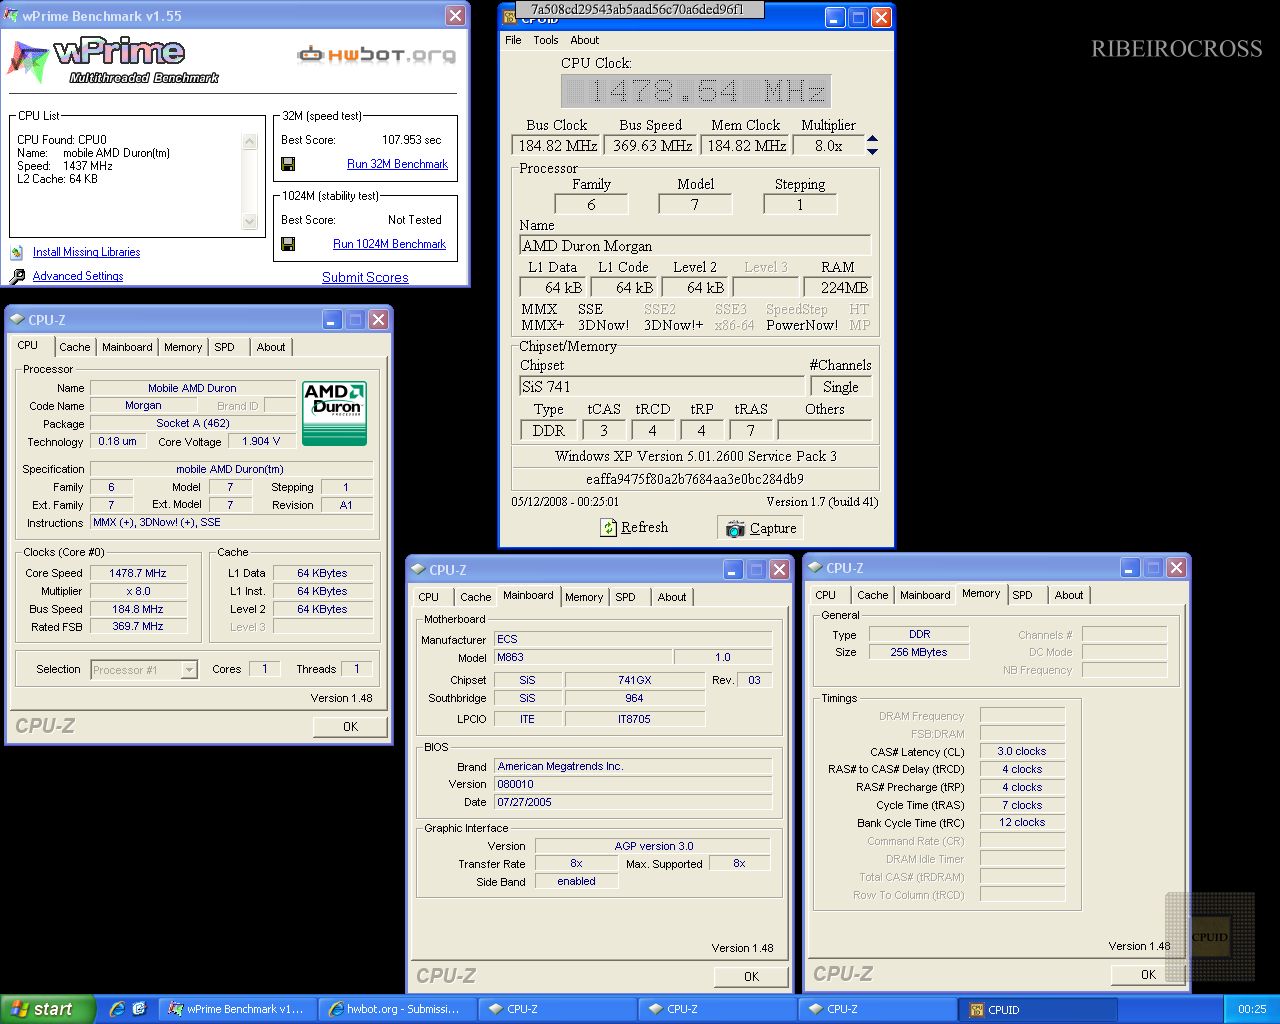Click the Core Voltage 1.904 V field
This screenshot has height=1024, width=1280.
coord(261,441)
